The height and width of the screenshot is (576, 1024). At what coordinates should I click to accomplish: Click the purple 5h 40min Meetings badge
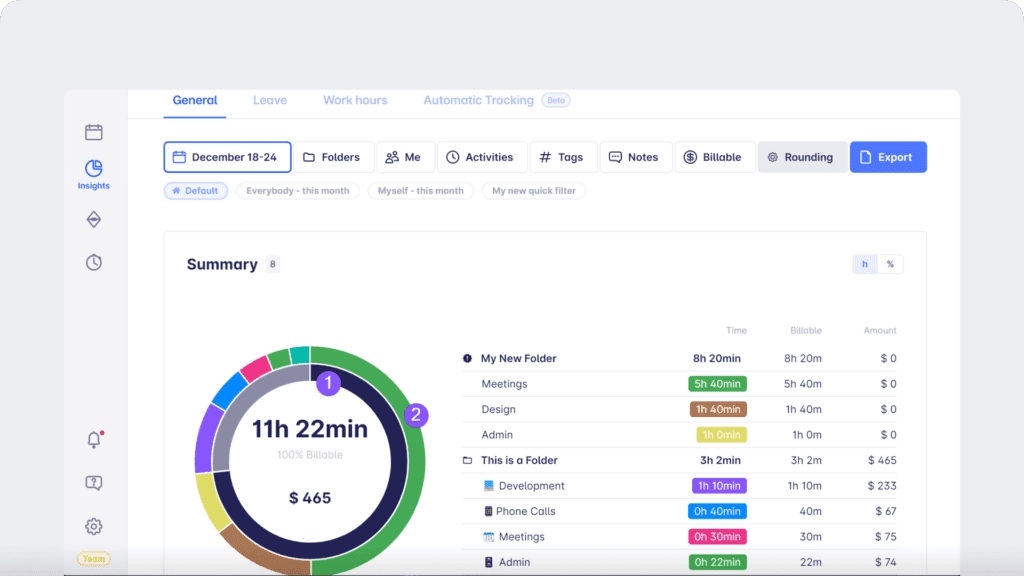pos(717,384)
